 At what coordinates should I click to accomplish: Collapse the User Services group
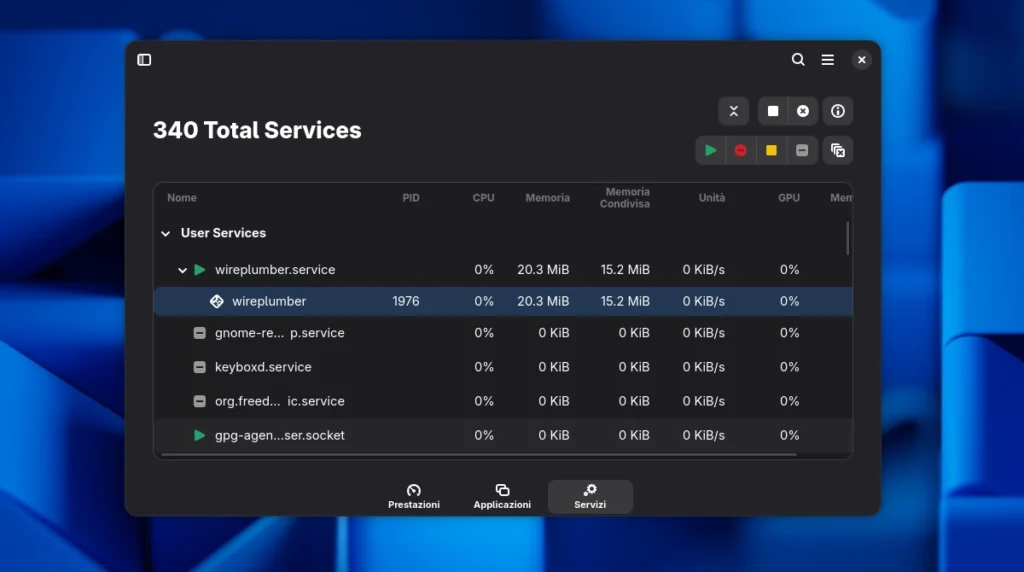pos(166,233)
